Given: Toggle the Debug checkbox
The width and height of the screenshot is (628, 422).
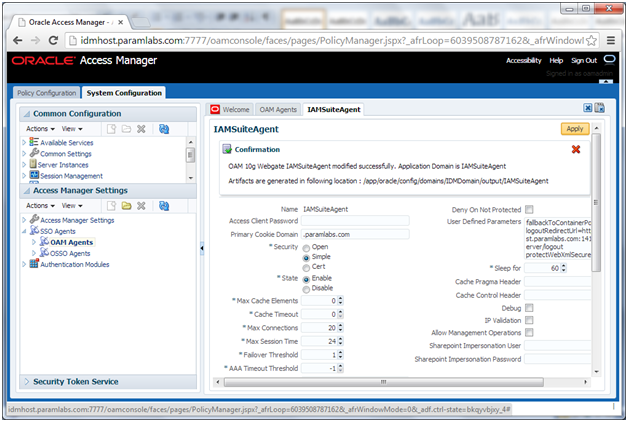Looking at the screenshot, I should point(529,308).
